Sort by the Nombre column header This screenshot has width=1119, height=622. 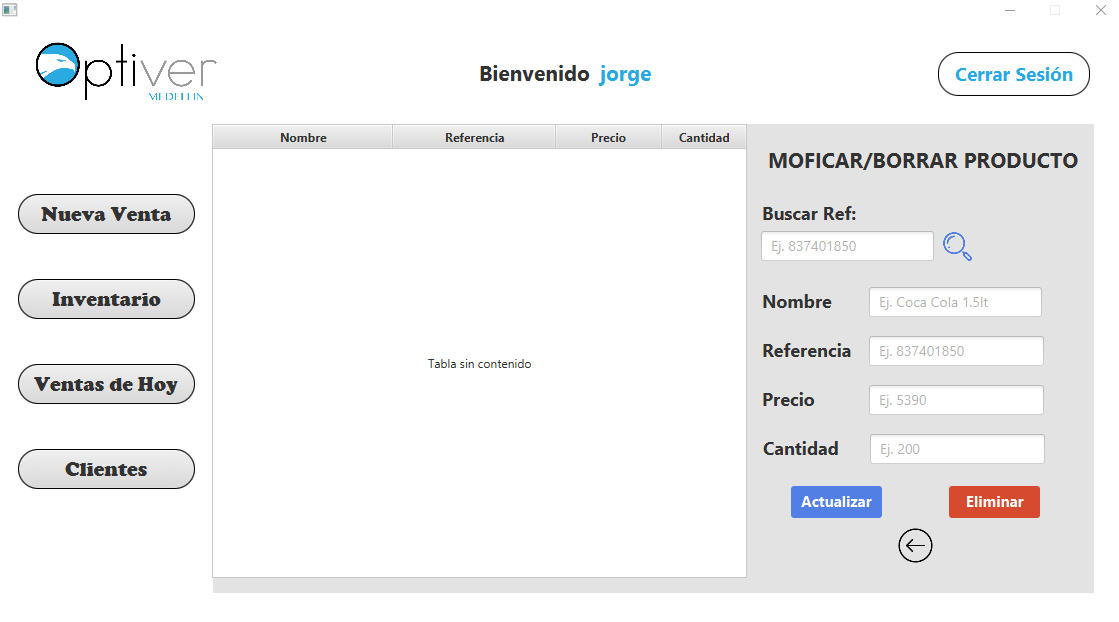302,137
